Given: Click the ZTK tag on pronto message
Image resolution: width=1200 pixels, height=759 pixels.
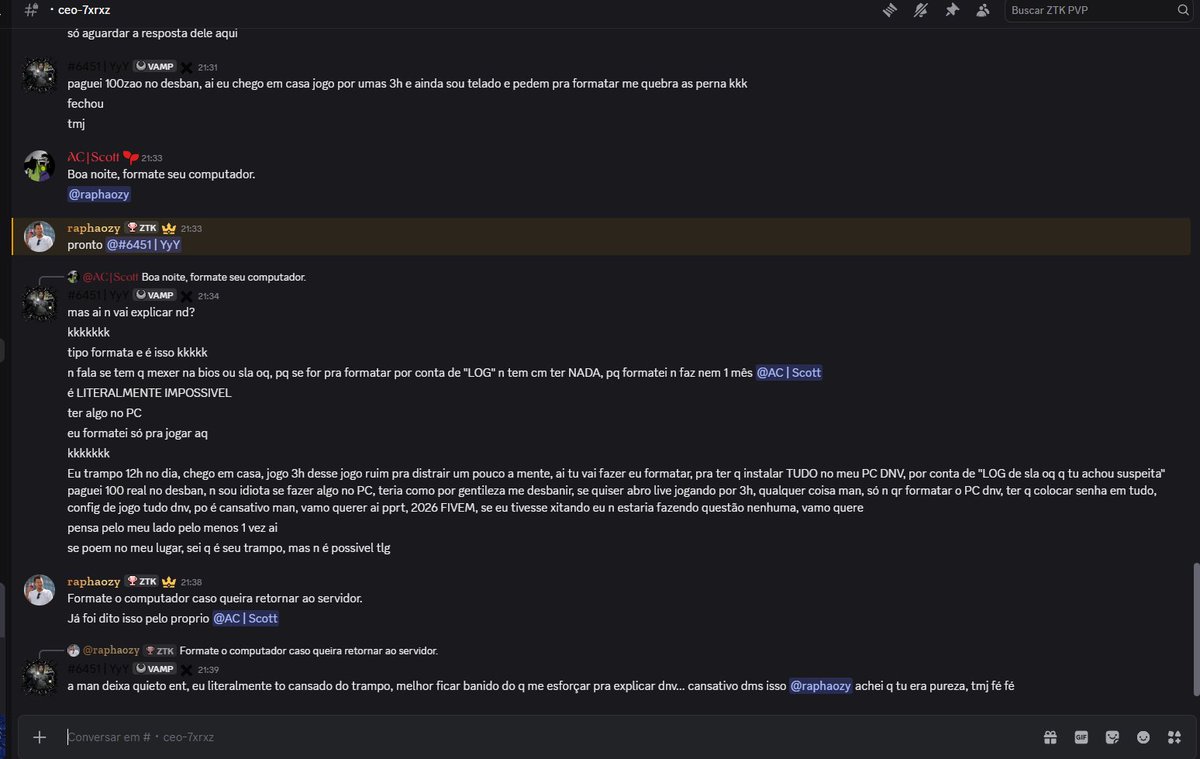Looking at the screenshot, I should coord(141,228).
